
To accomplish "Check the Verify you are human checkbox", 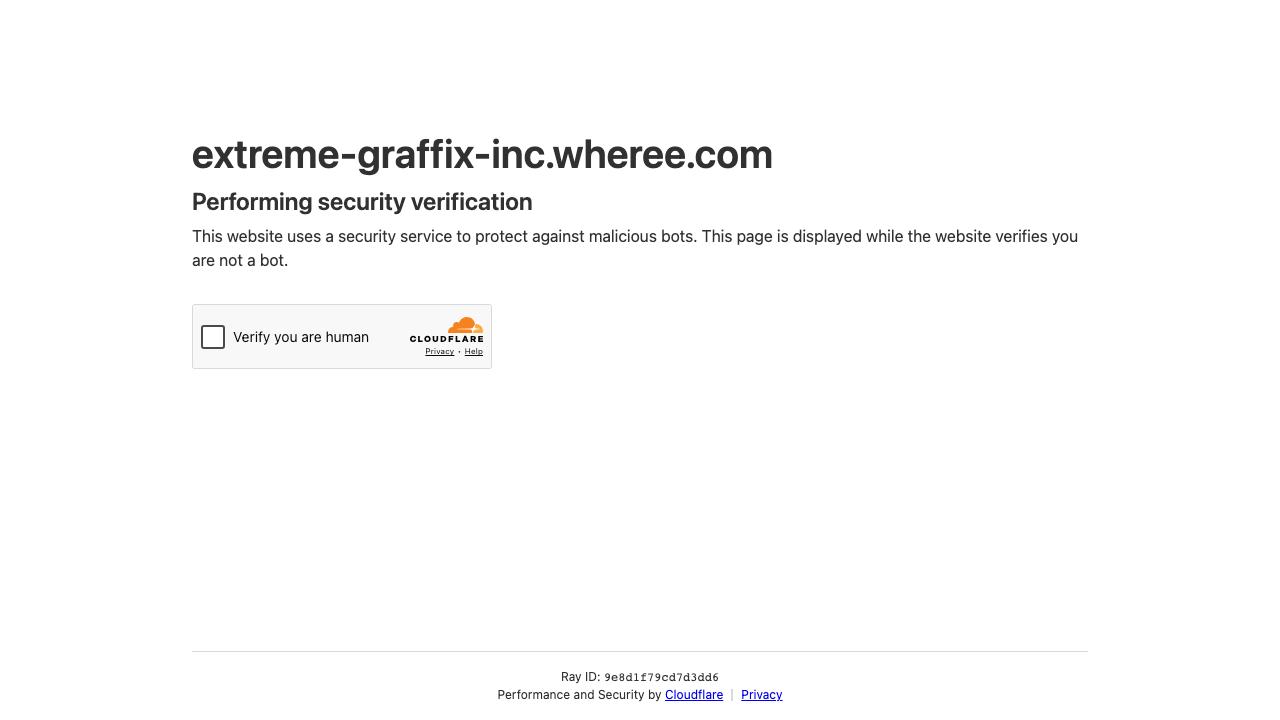I will tap(213, 337).
